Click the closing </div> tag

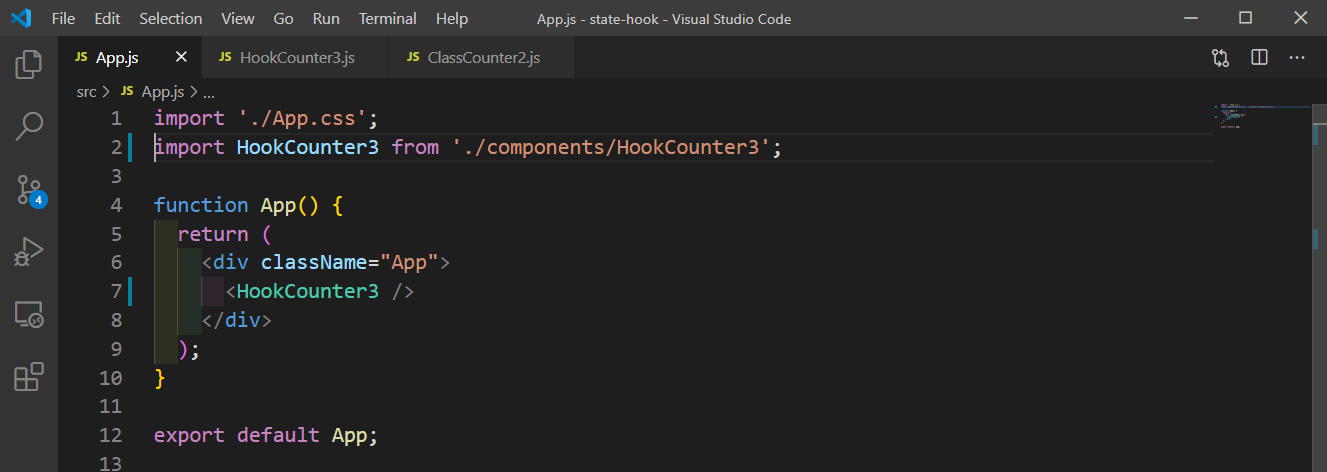[x=237, y=321]
